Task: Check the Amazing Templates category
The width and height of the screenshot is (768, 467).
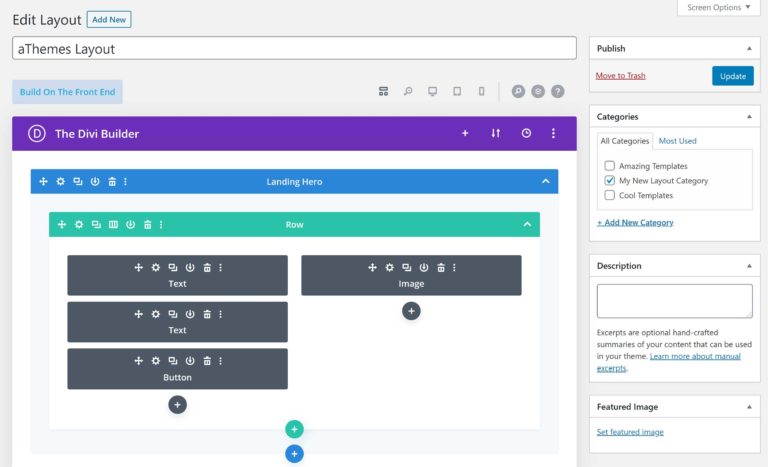Action: (x=609, y=166)
